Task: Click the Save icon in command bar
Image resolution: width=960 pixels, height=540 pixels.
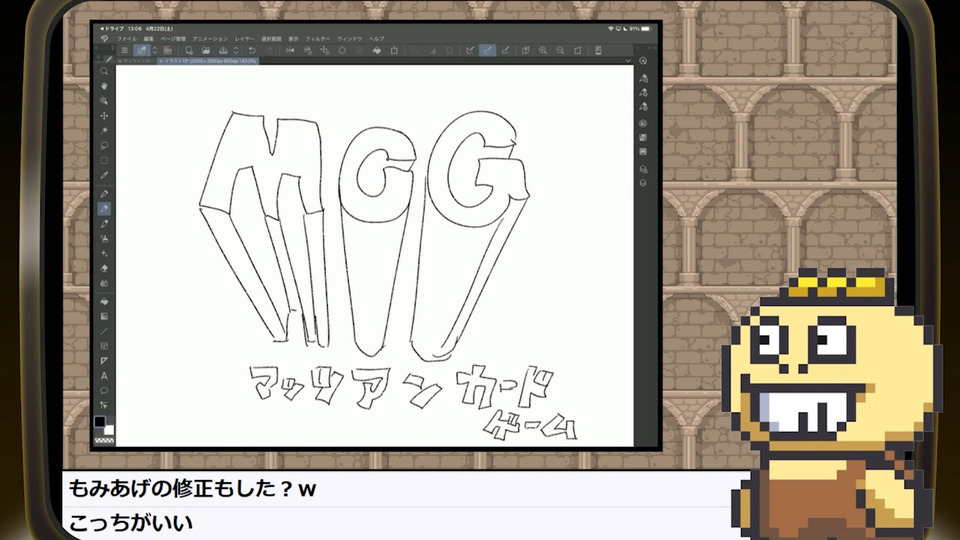Action: 223,51
